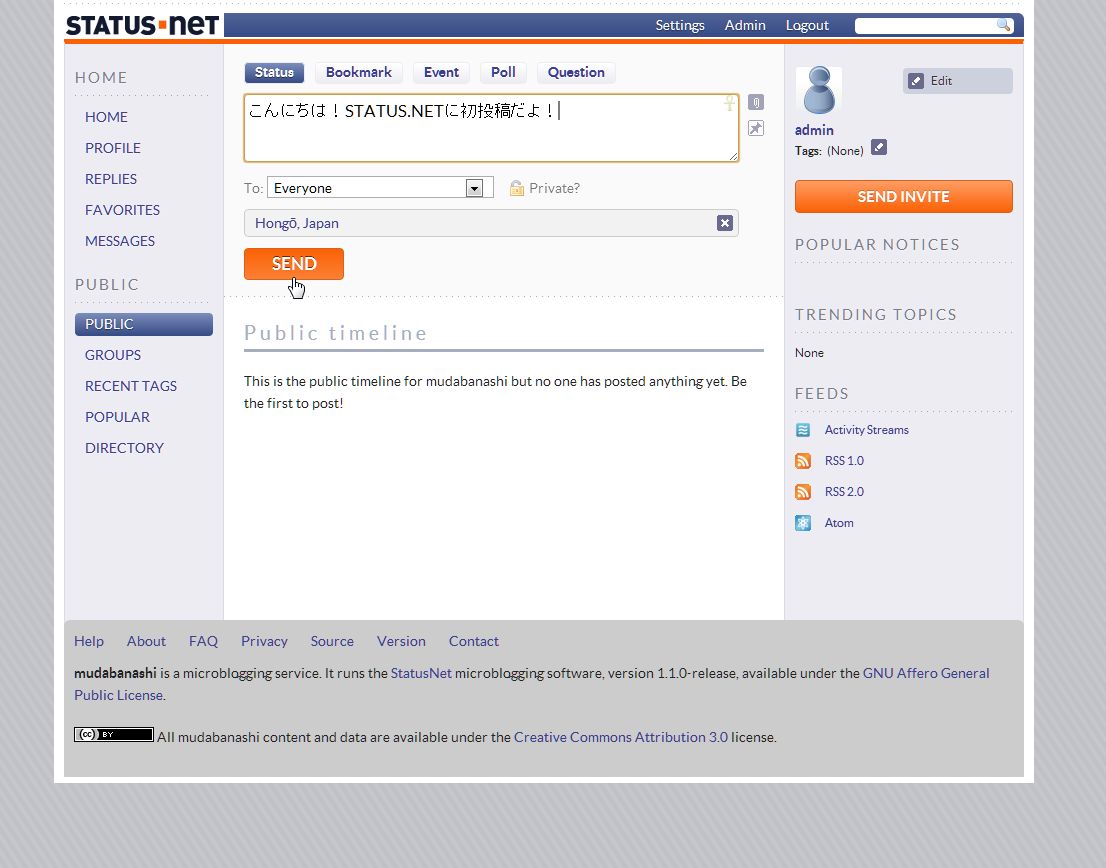
Task: Open FAVORITES in the sidebar
Action: coord(122,210)
